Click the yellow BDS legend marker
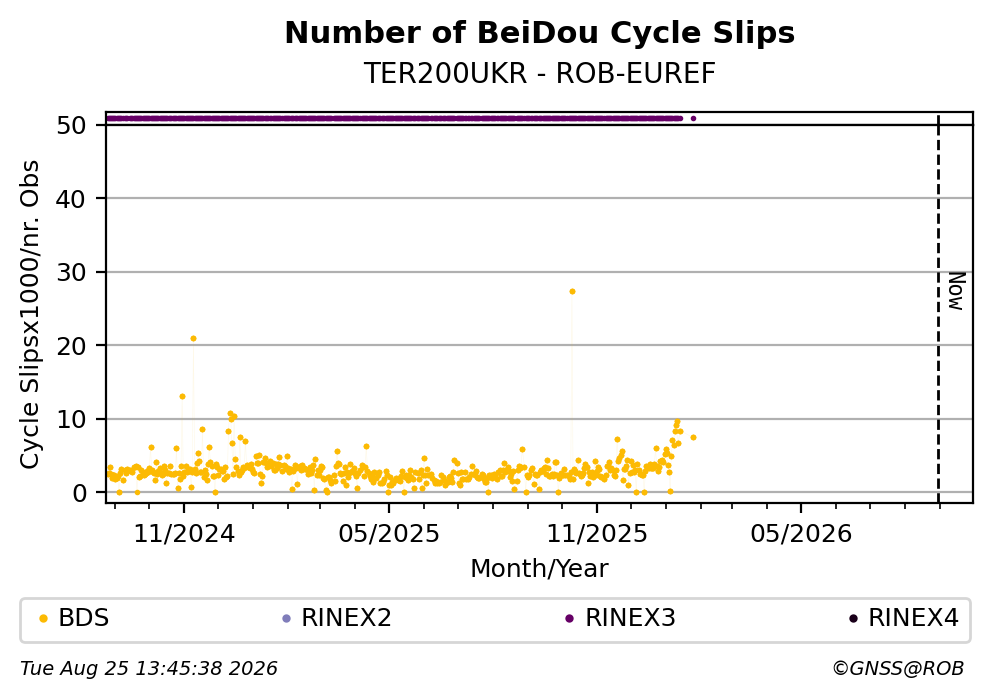 pos(43,619)
